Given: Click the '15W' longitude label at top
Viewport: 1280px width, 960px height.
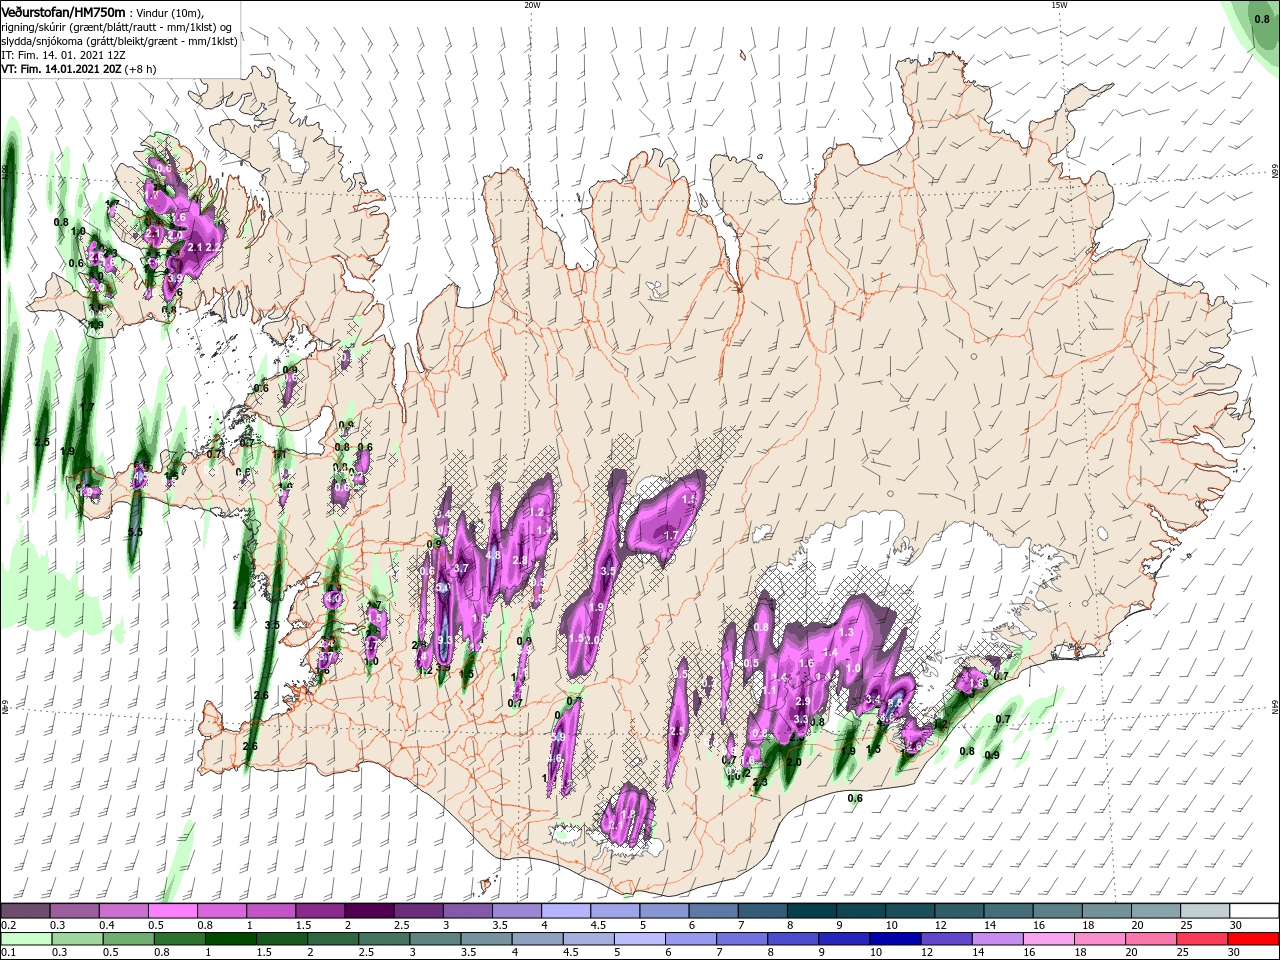Looking at the screenshot, I should click(1059, 5).
